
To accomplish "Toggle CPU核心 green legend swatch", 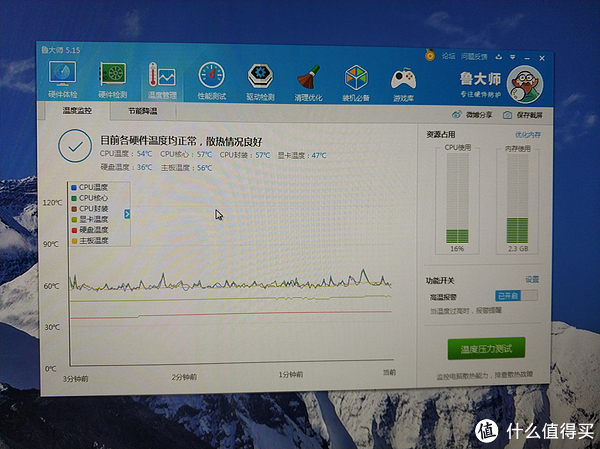I will click(x=74, y=198).
